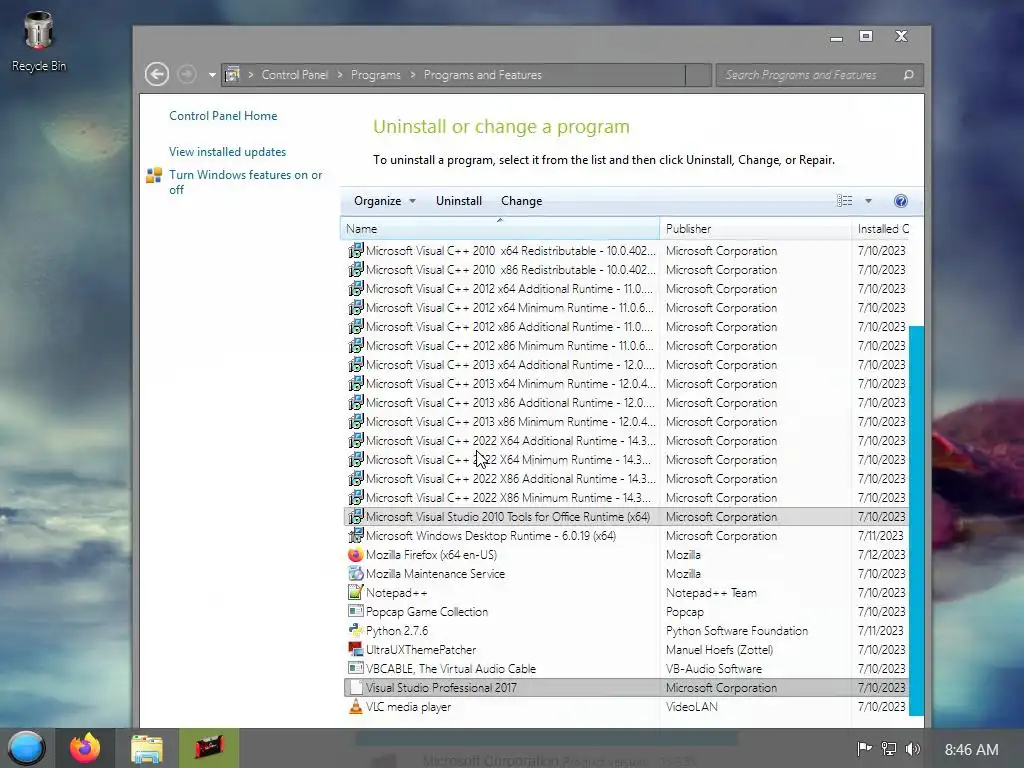Viewport: 1024px width, 768px height.
Task: Select Visual C++ 2013 x64 Minimum Runtime row
Action: tap(626, 383)
